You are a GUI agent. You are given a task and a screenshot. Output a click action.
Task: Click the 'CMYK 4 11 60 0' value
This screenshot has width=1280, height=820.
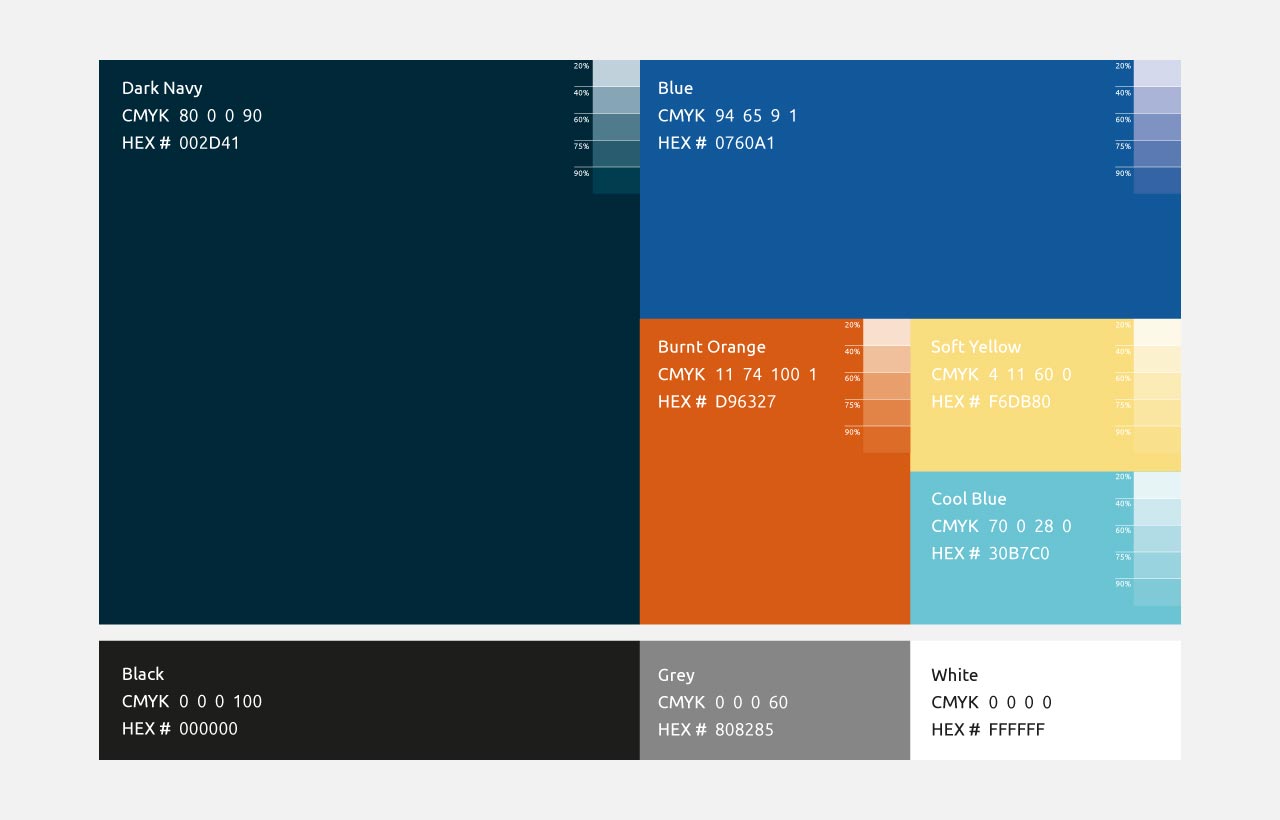click(1001, 375)
